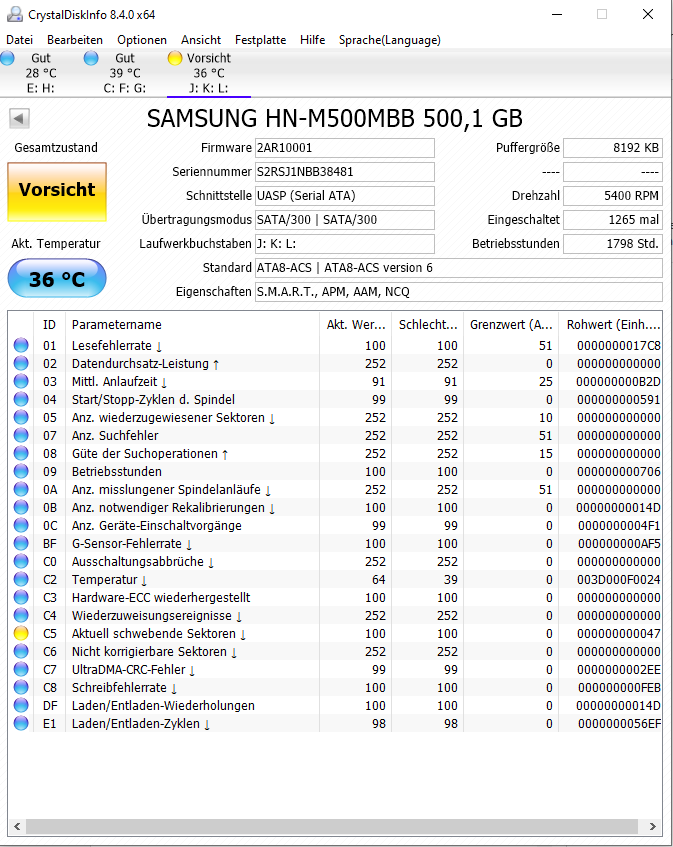Select the yellow status icon for J: K: L: drive
This screenshot has width=673, height=847.
click(175, 58)
